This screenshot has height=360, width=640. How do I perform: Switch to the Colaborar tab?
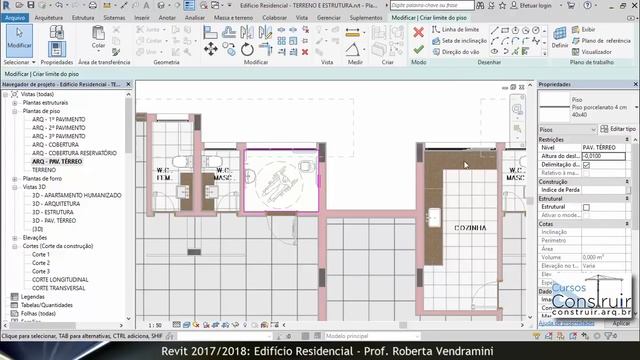[x=274, y=18]
